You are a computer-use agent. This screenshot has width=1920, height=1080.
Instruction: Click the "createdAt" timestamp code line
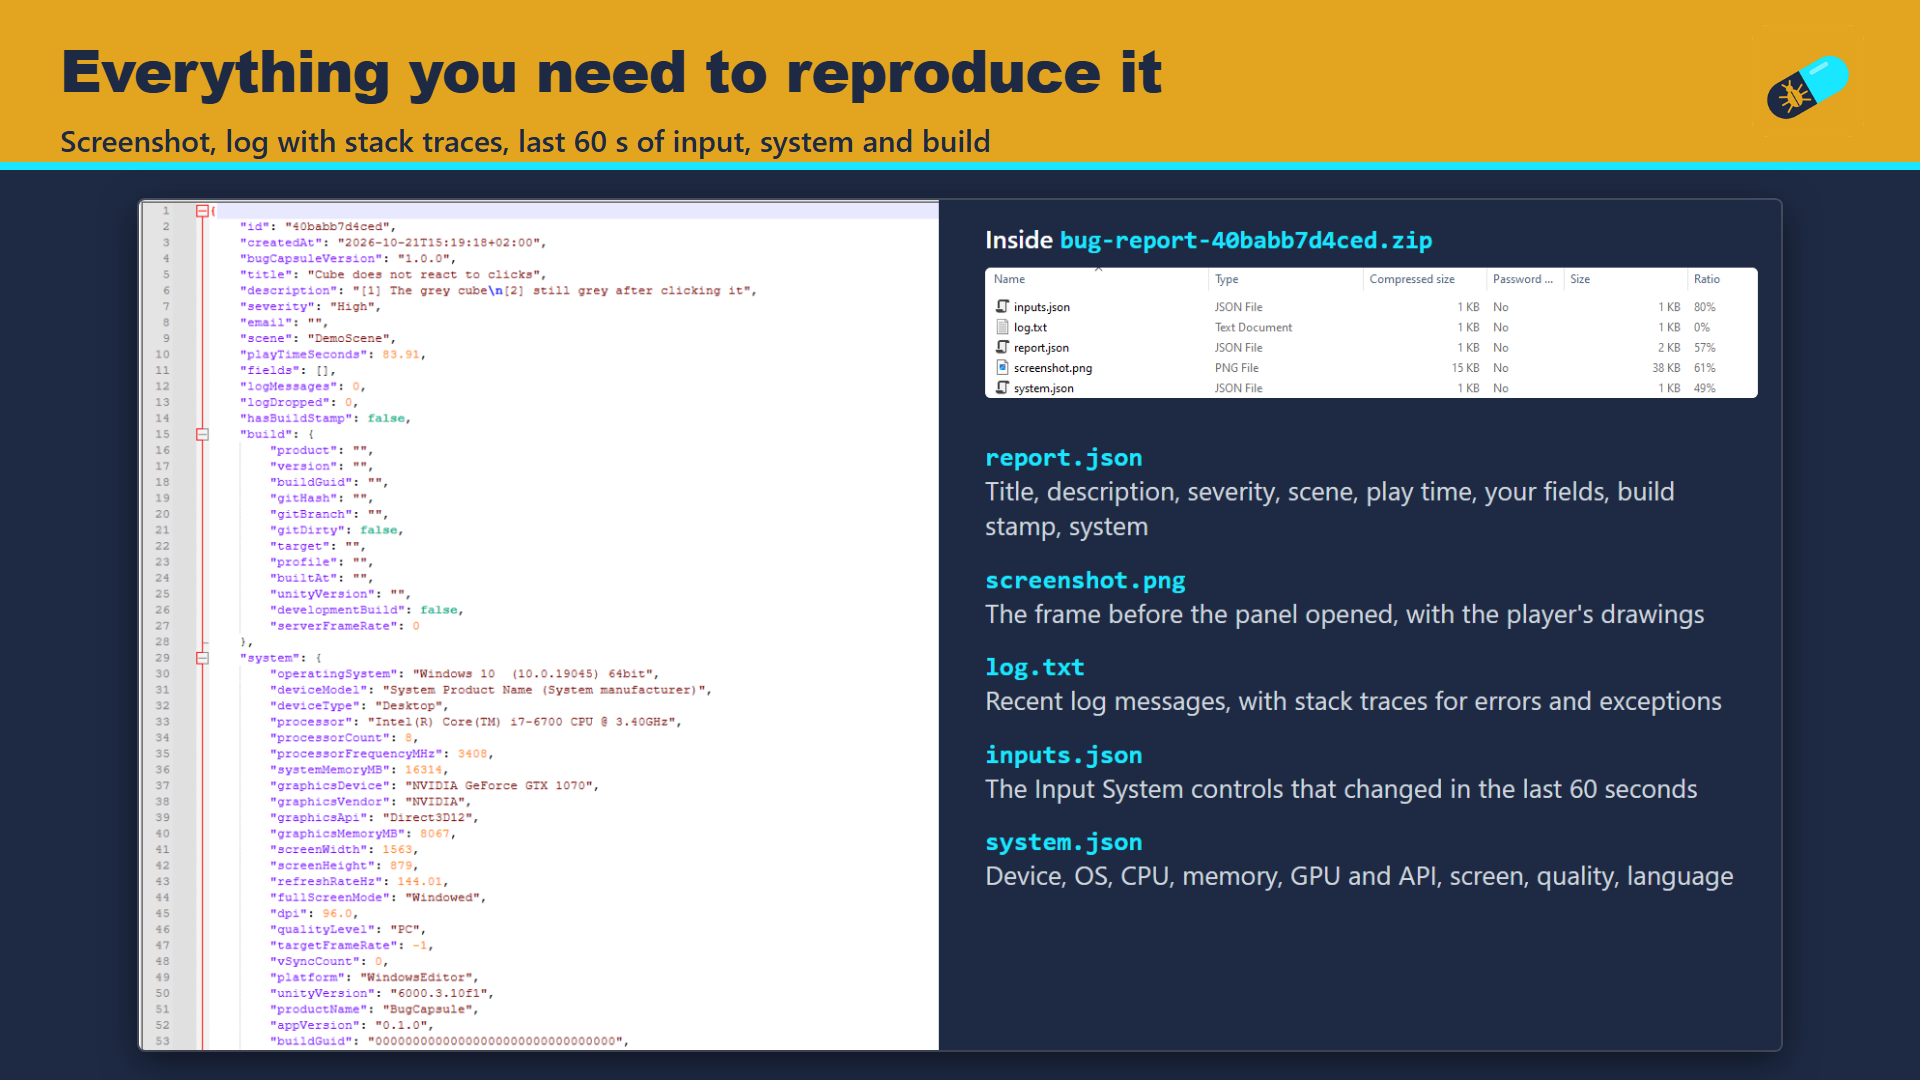pos(393,242)
